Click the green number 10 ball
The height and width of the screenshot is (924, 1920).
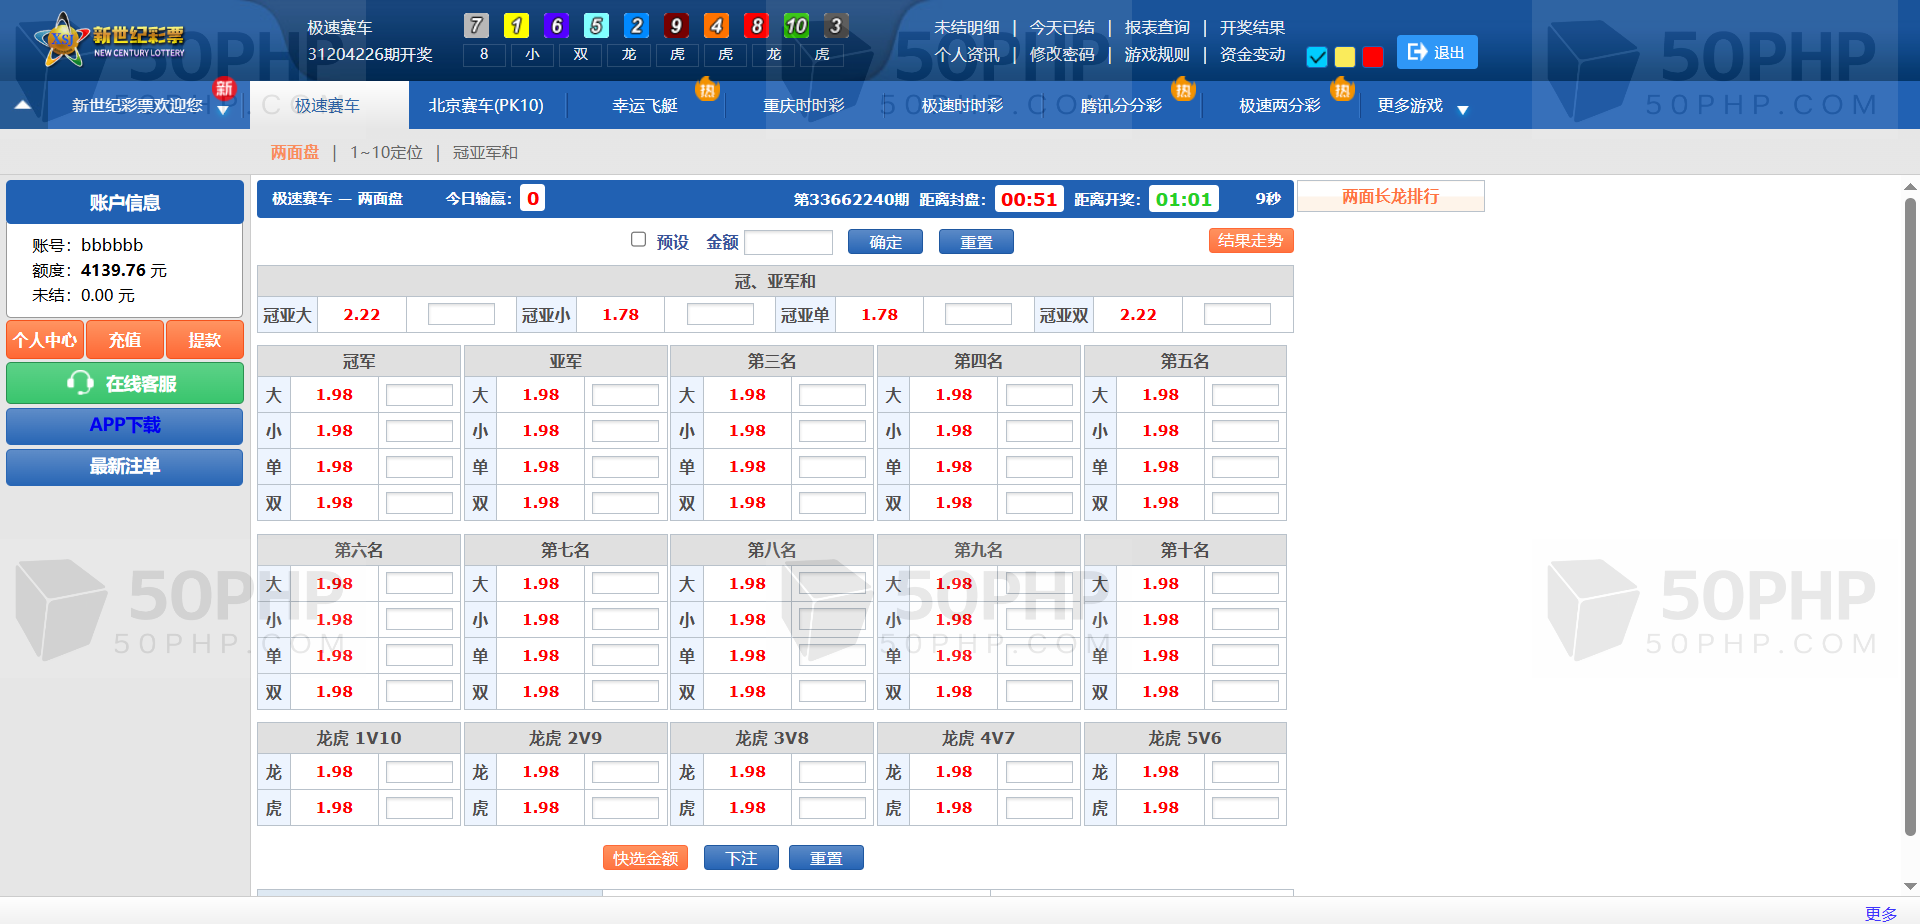796,26
